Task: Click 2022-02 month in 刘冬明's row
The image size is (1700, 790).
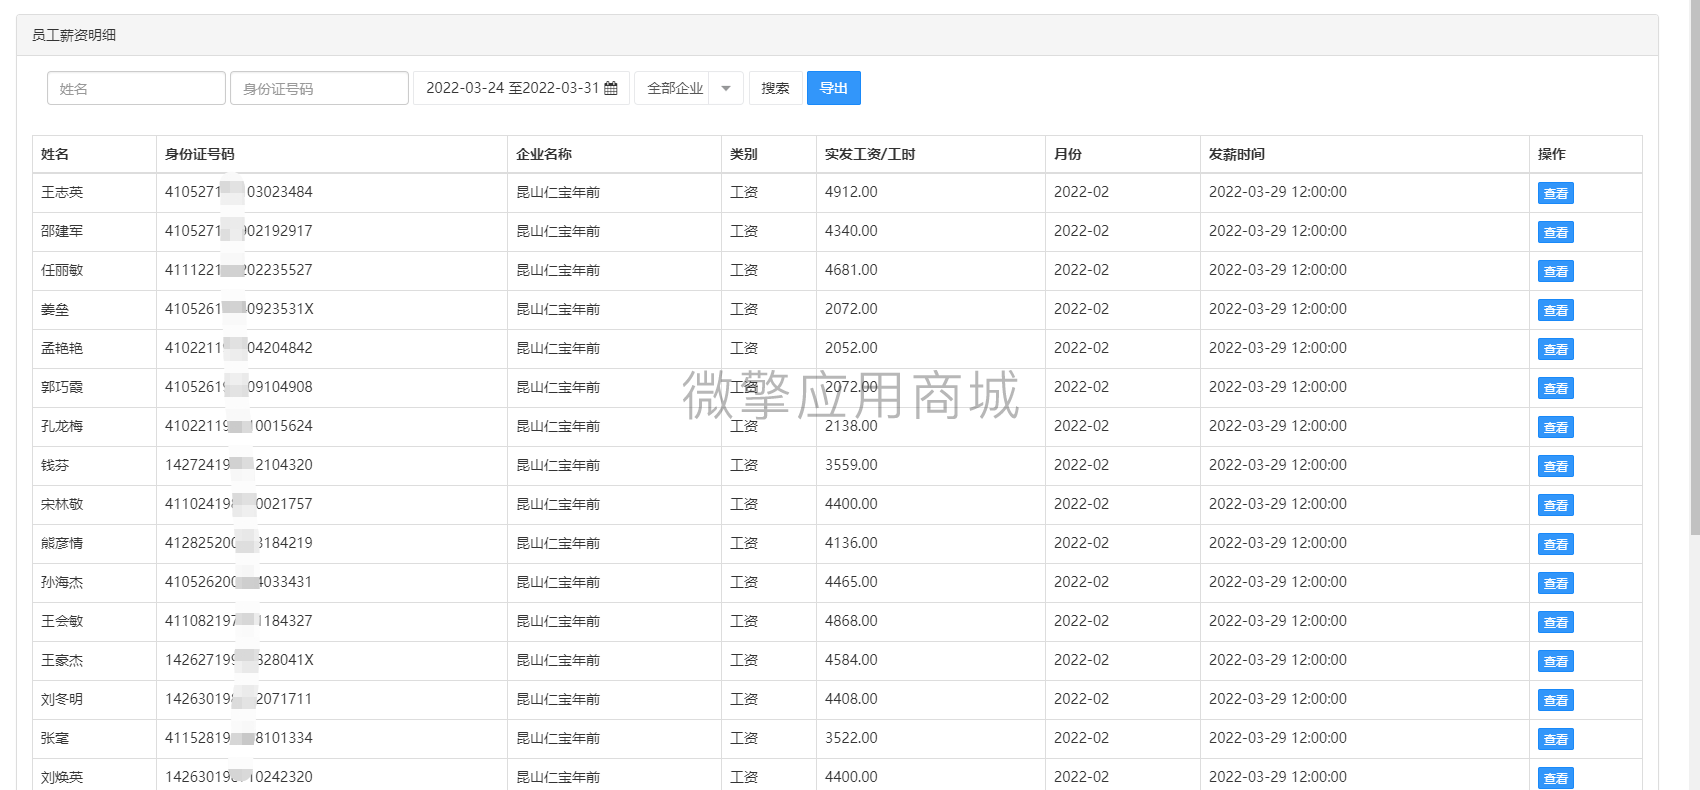Action: click(x=1081, y=699)
